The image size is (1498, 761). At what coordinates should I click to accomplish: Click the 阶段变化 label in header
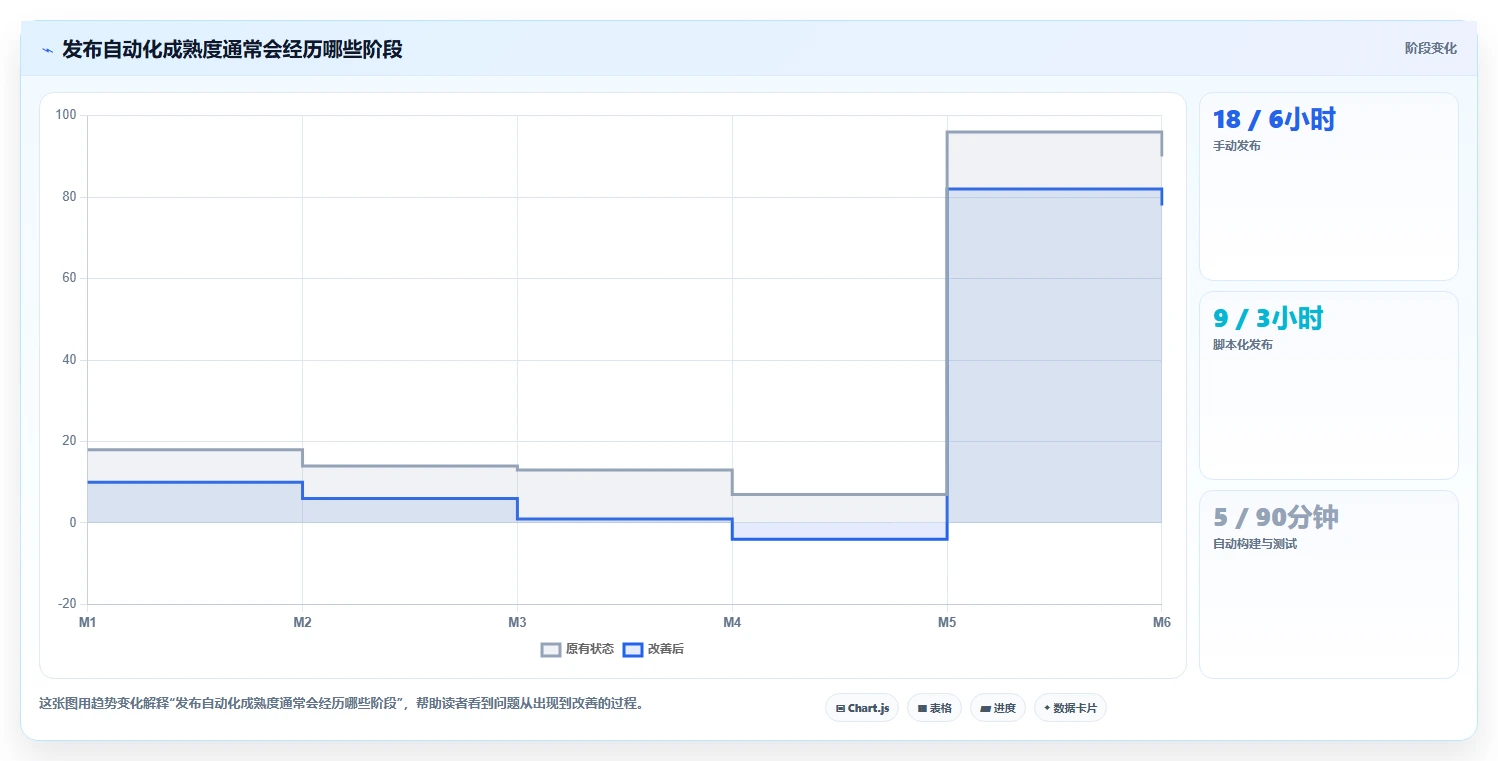[x=1431, y=48]
